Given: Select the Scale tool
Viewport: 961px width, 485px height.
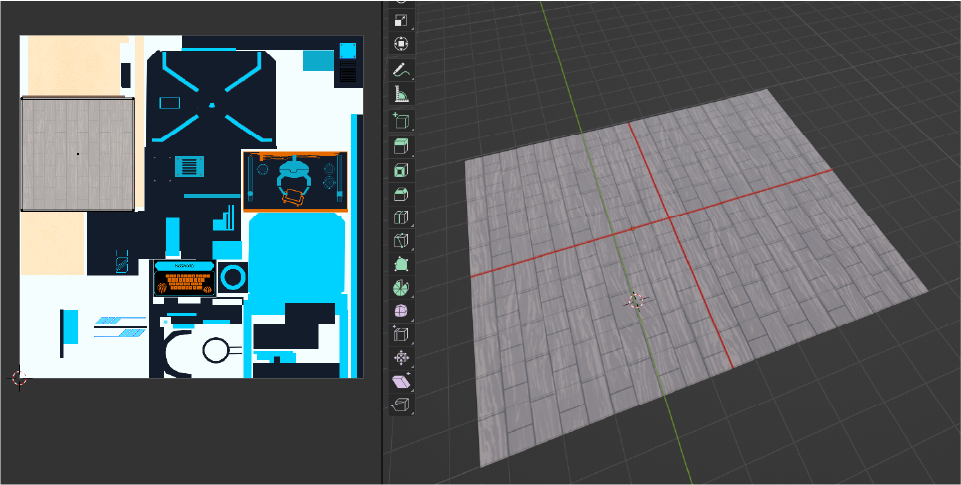Looking at the screenshot, I should click(x=401, y=20).
